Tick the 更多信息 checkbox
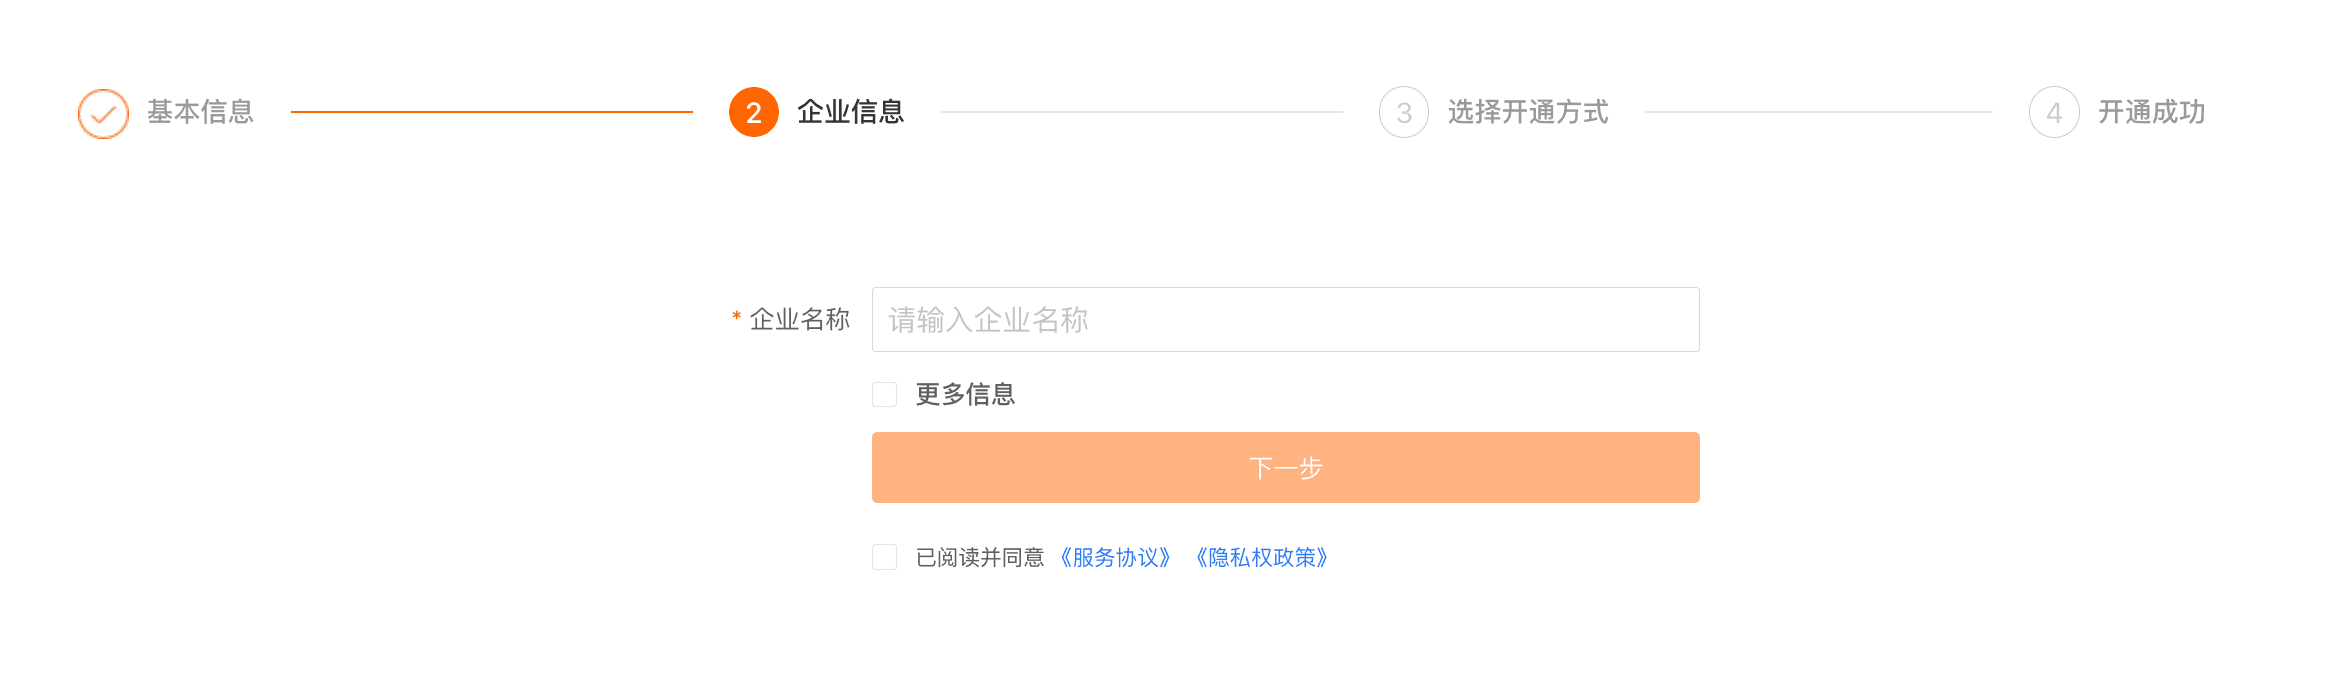The width and height of the screenshot is (2338, 688). pos(884,394)
